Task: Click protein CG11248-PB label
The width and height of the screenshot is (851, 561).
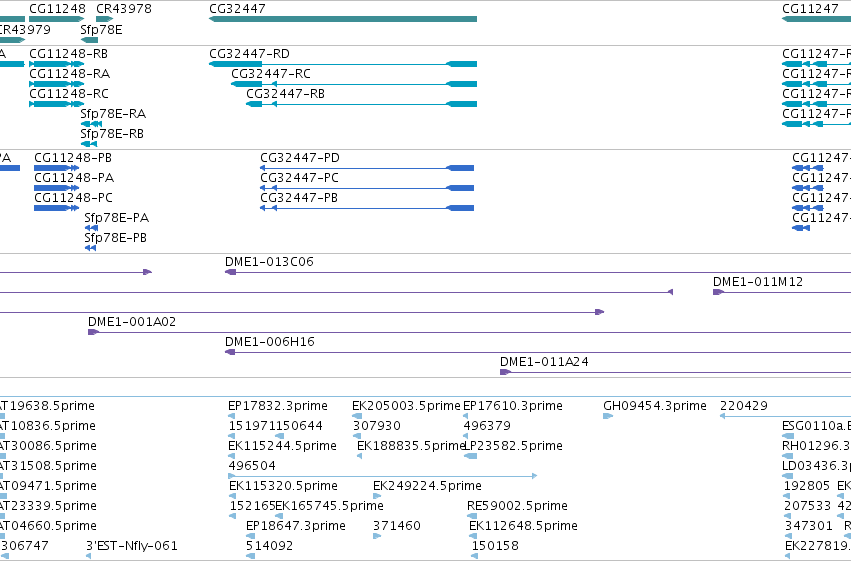Action: 73,157
